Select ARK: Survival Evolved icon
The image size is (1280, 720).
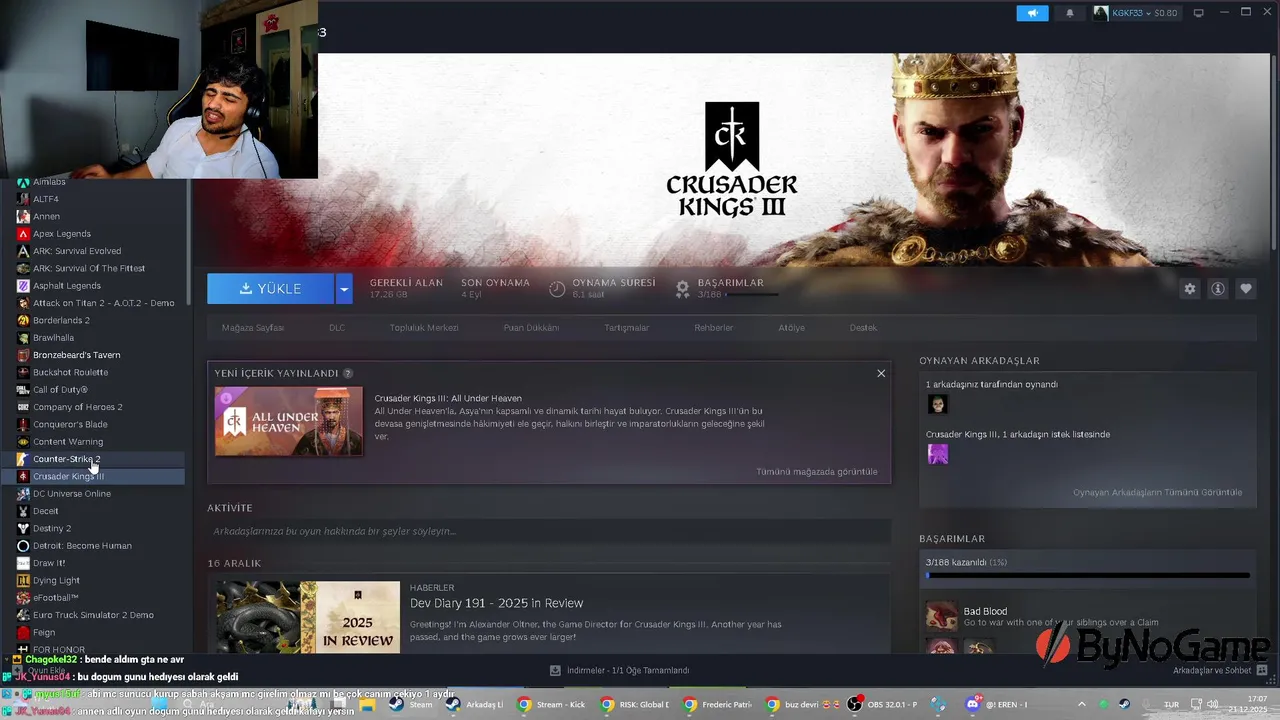coord(23,251)
